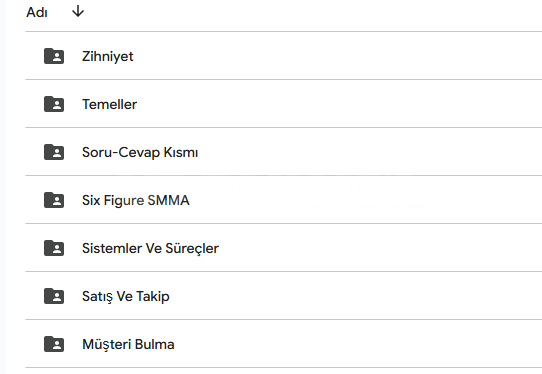Select the Zihniyet folder name

pos(108,56)
